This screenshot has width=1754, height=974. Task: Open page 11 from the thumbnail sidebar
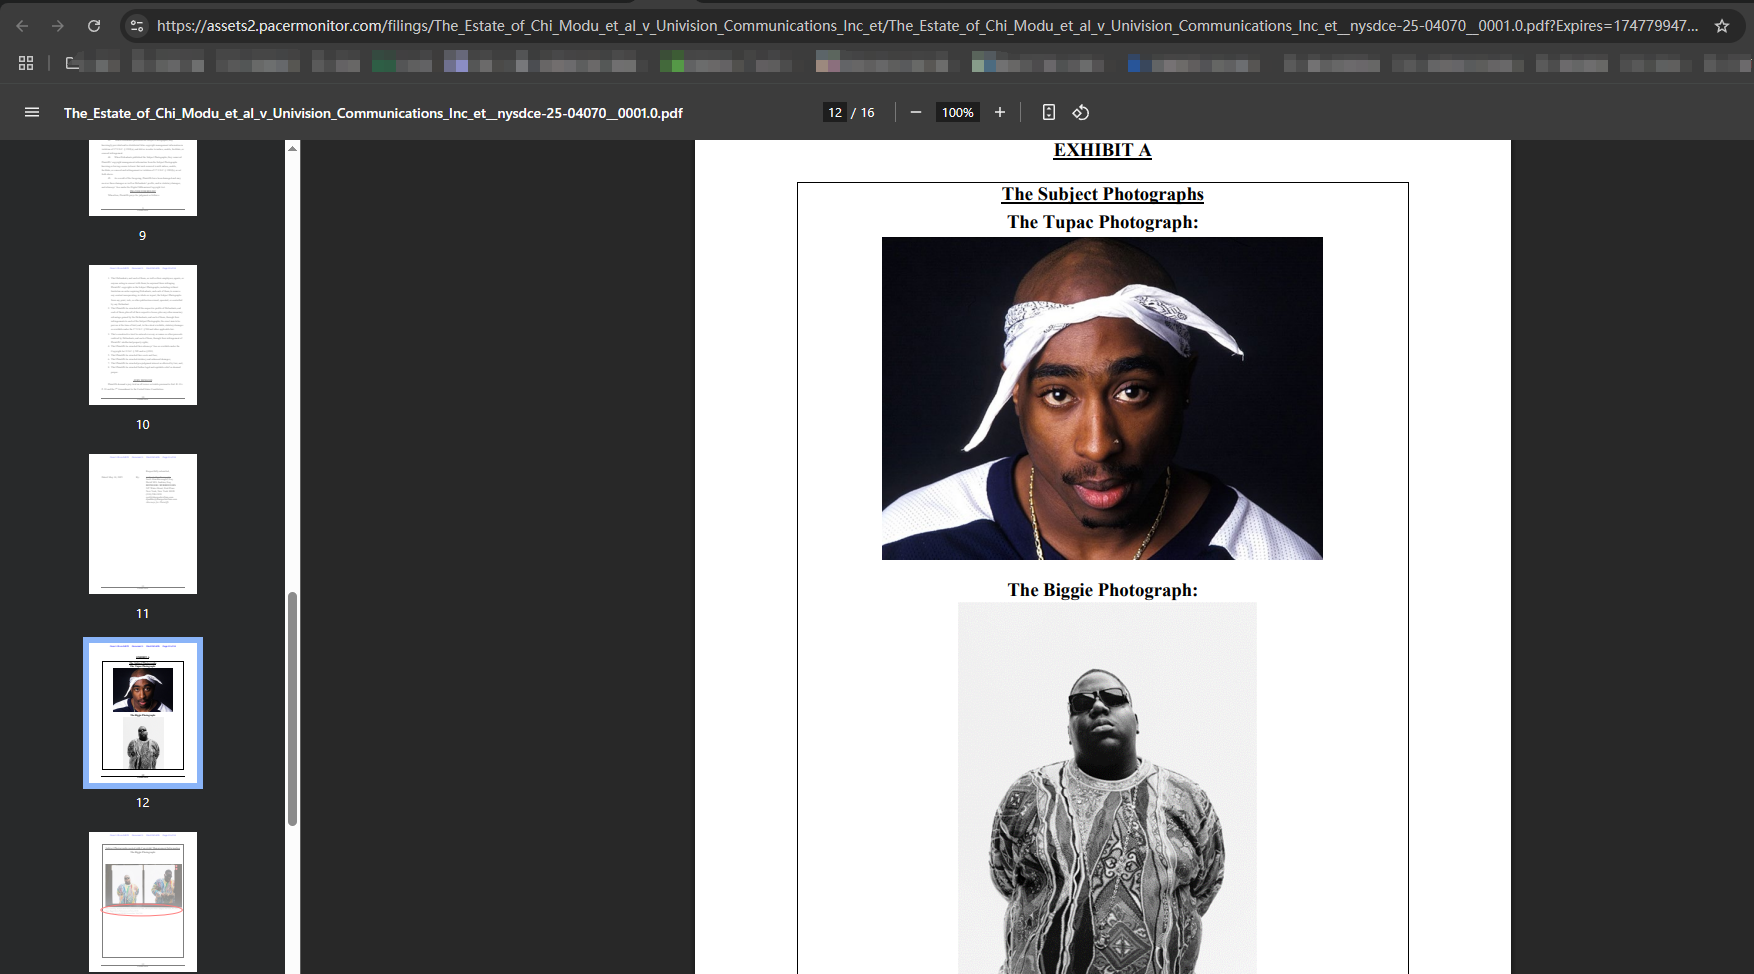[143, 524]
